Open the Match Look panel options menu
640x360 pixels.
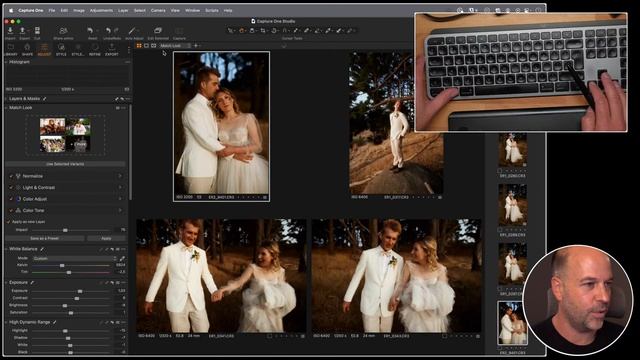point(124,108)
